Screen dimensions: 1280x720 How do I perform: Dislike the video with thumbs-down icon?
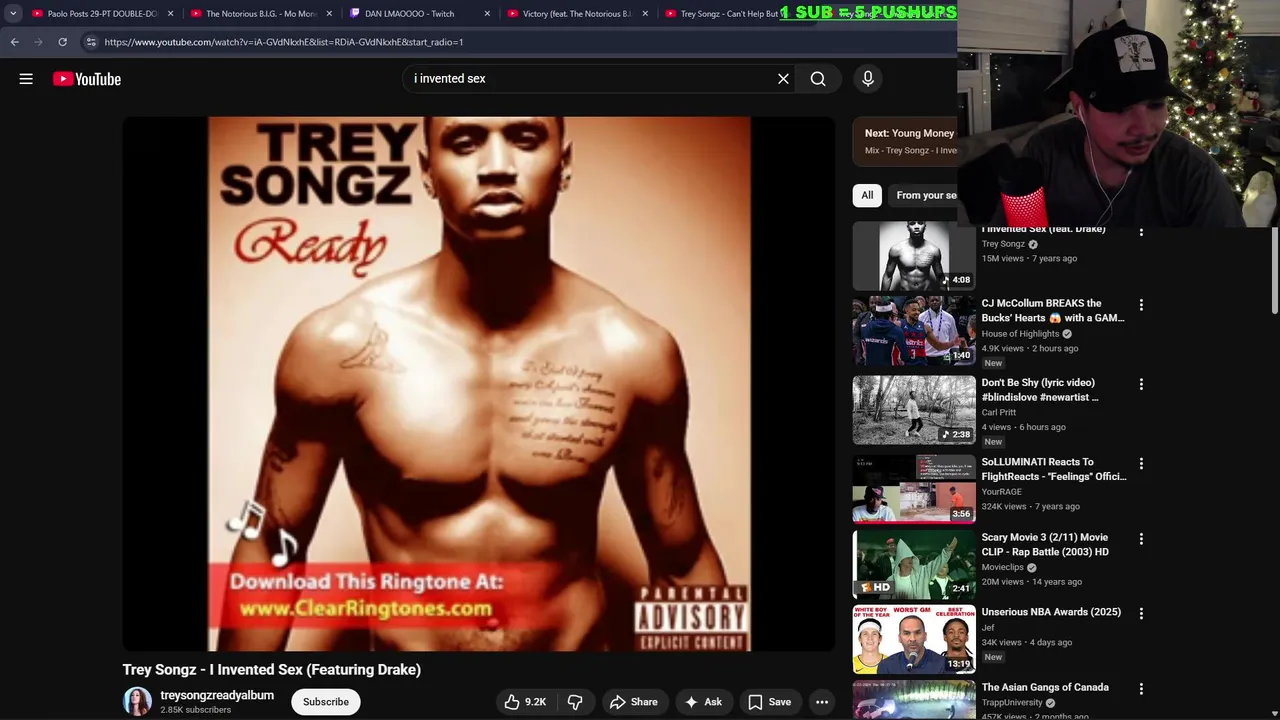pyautogui.click(x=575, y=702)
